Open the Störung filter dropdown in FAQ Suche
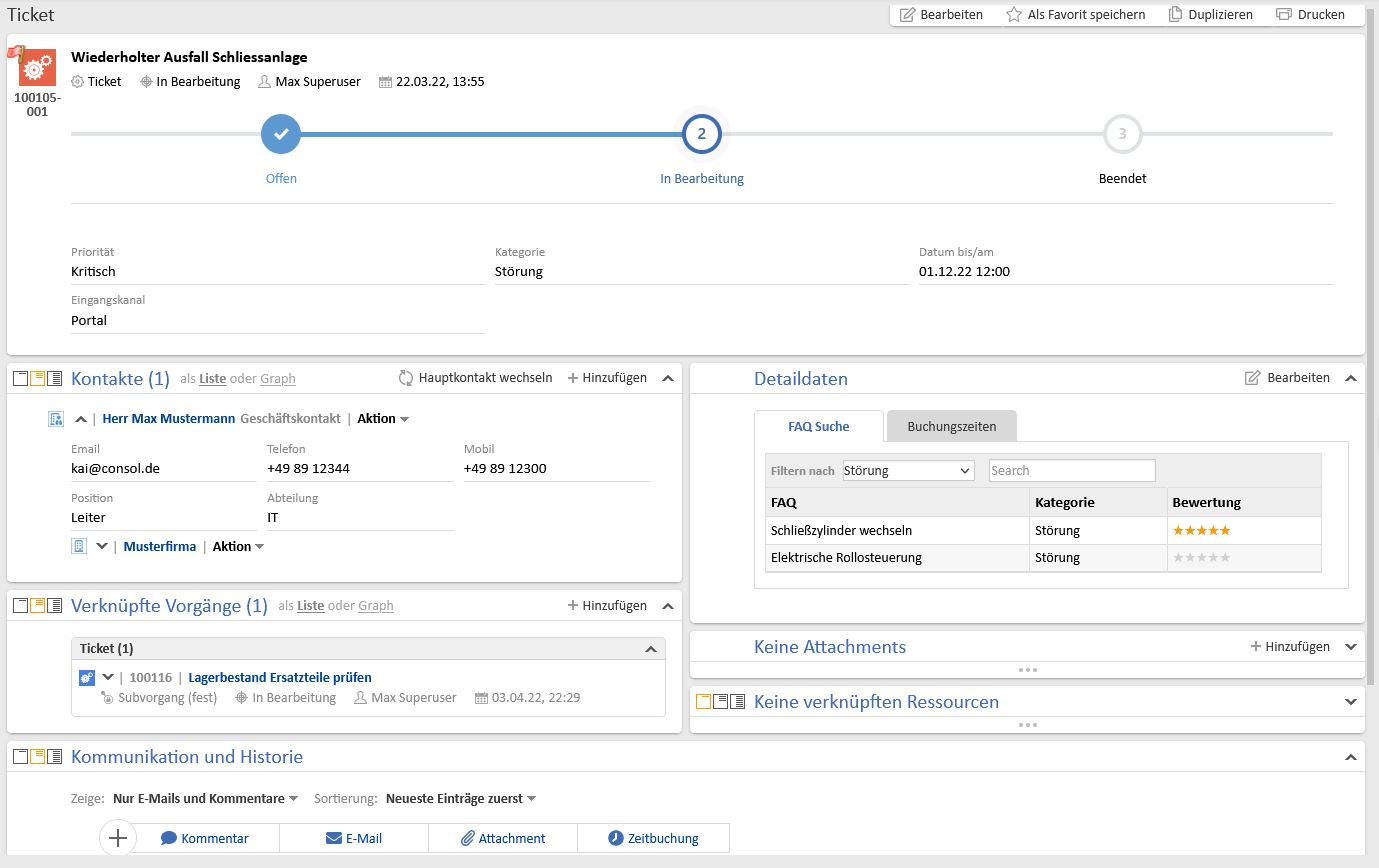The image size is (1379, 868). tap(906, 470)
